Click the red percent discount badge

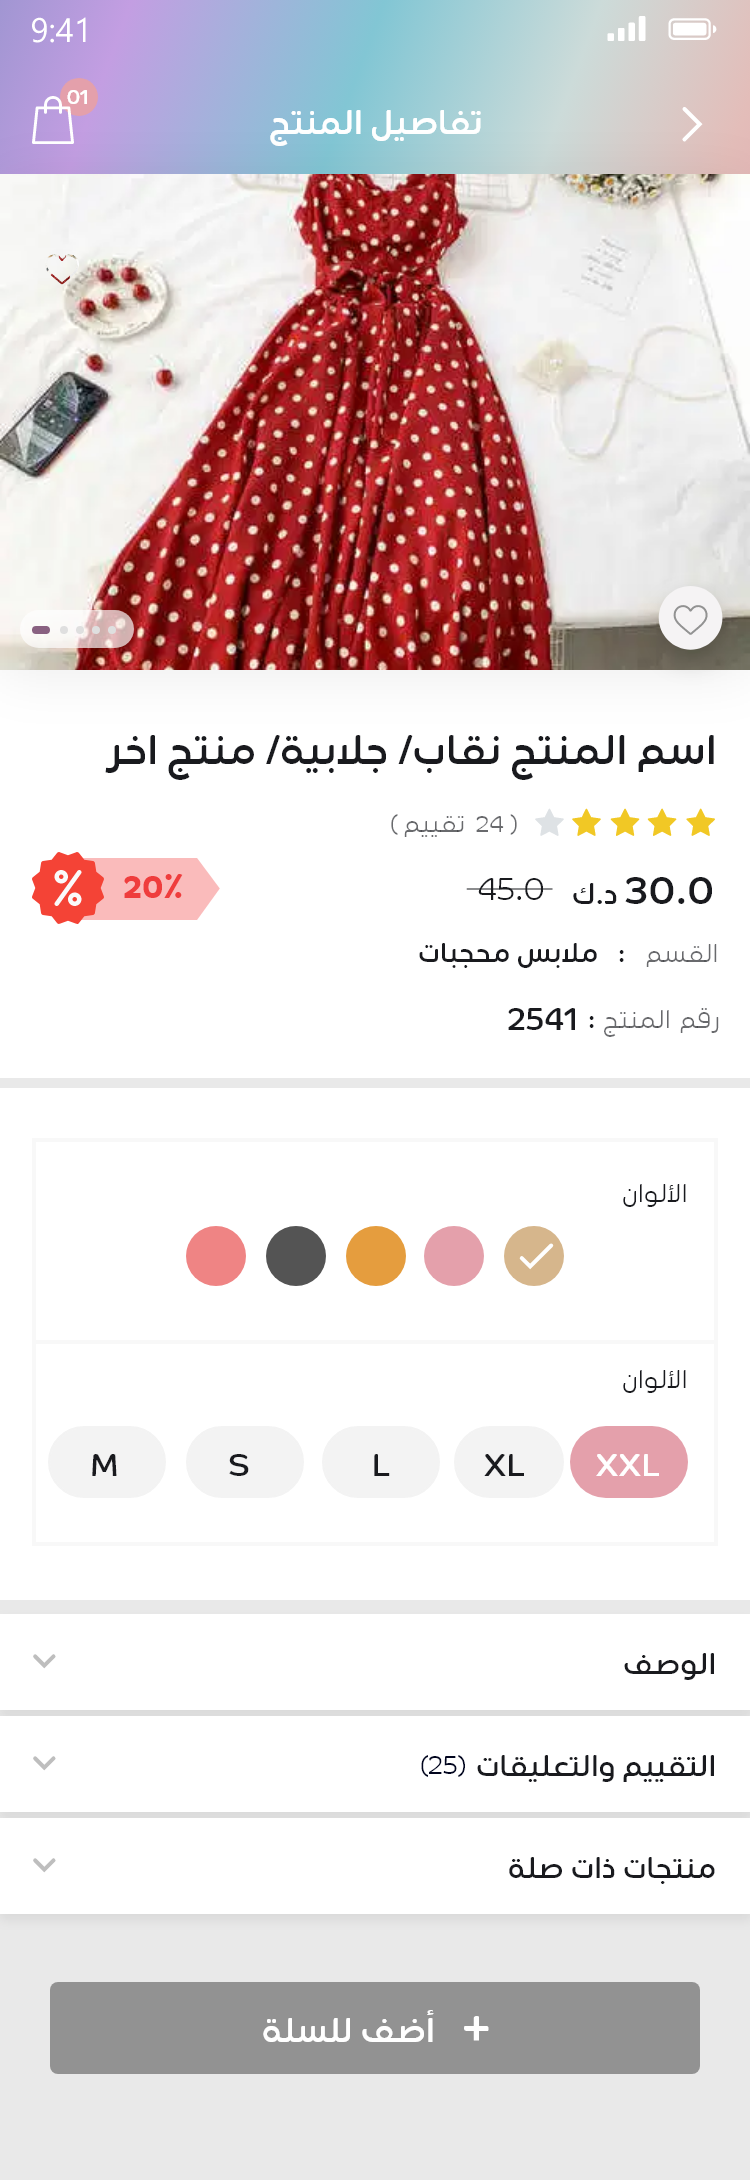pos(68,888)
